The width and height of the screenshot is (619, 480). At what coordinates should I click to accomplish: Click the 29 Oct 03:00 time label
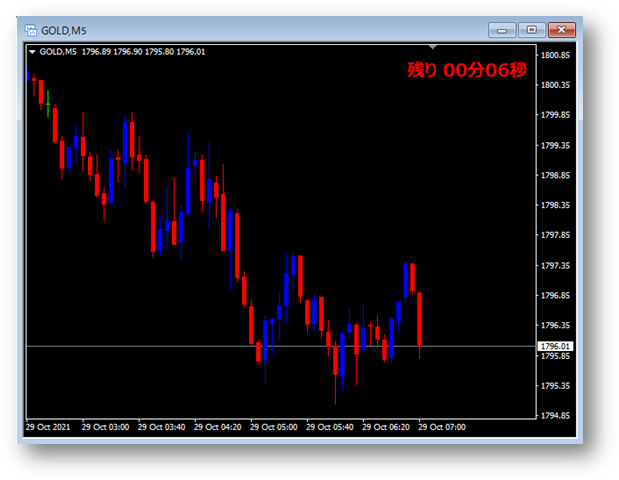(105, 427)
